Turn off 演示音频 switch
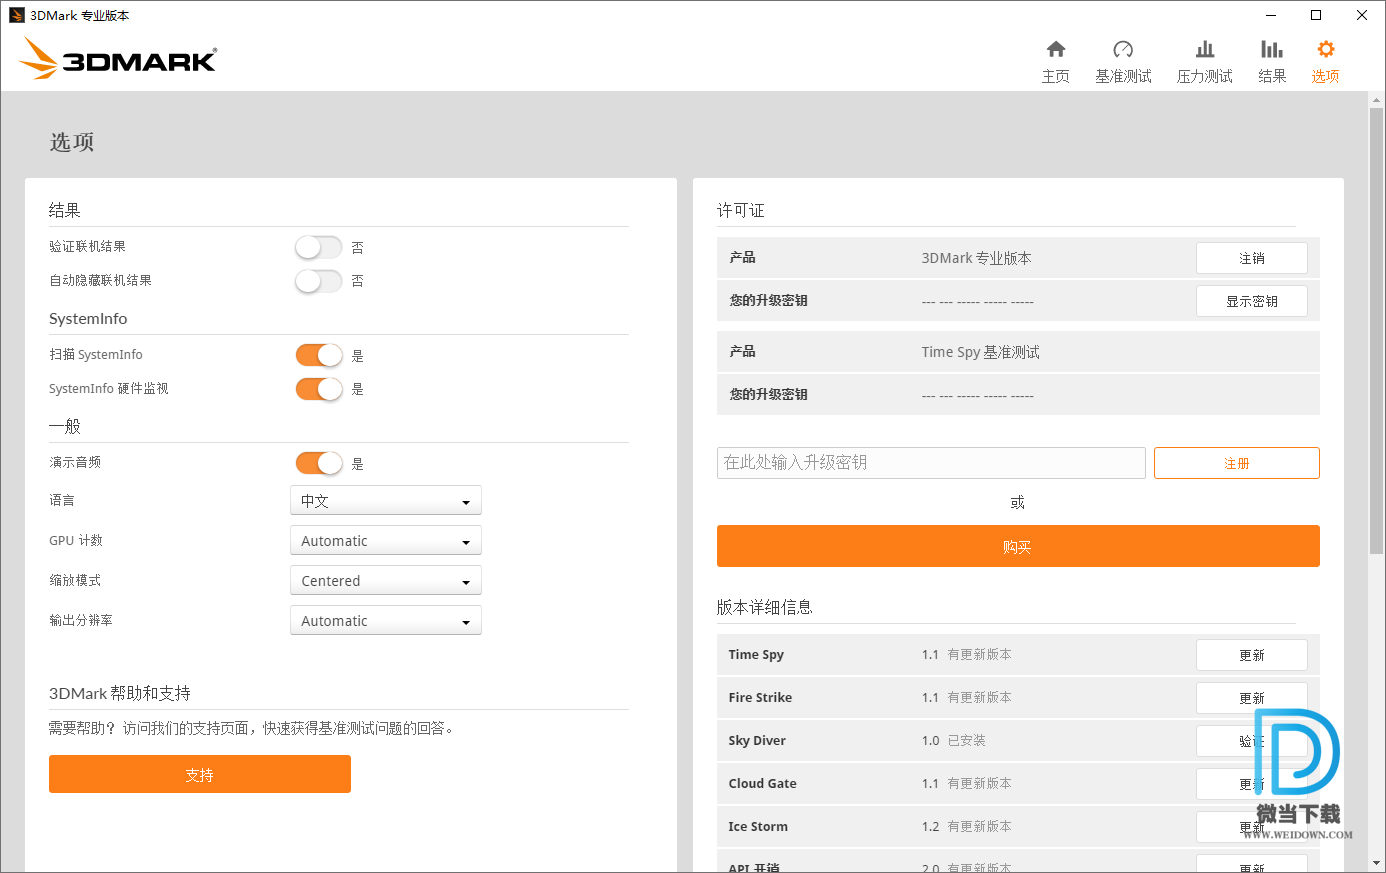 (x=319, y=463)
